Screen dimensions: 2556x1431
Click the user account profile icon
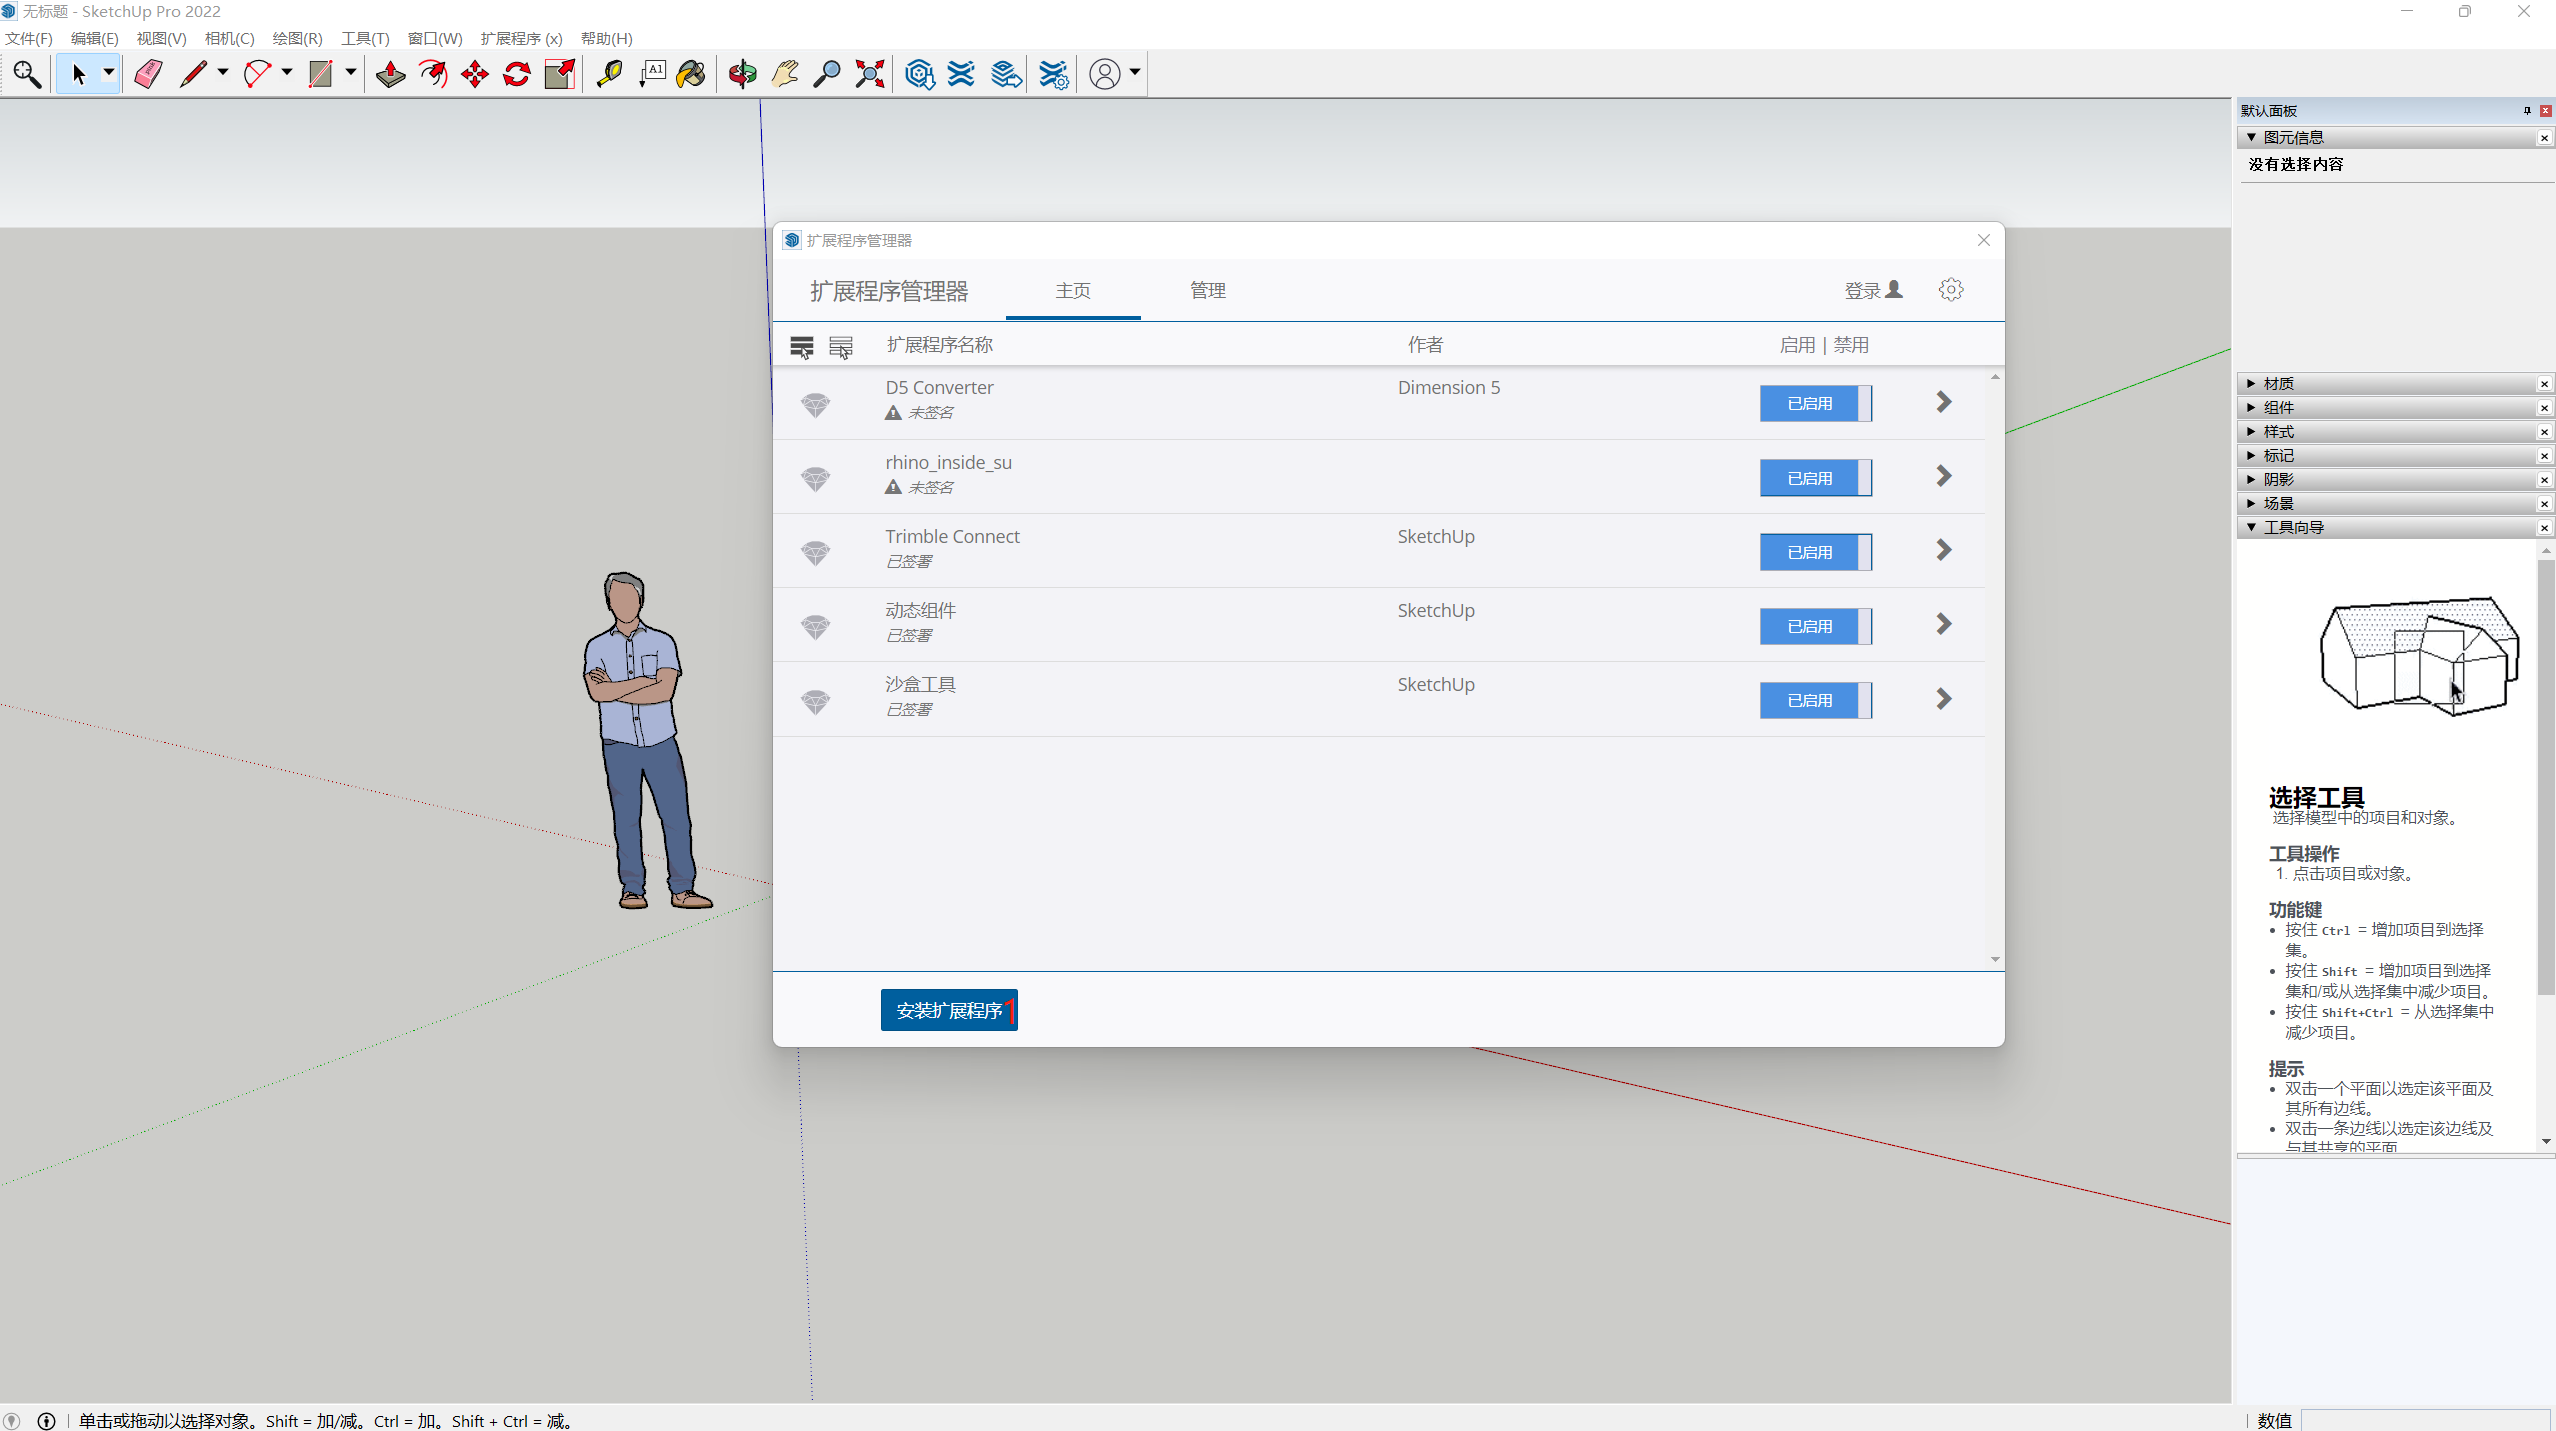pyautogui.click(x=1105, y=74)
